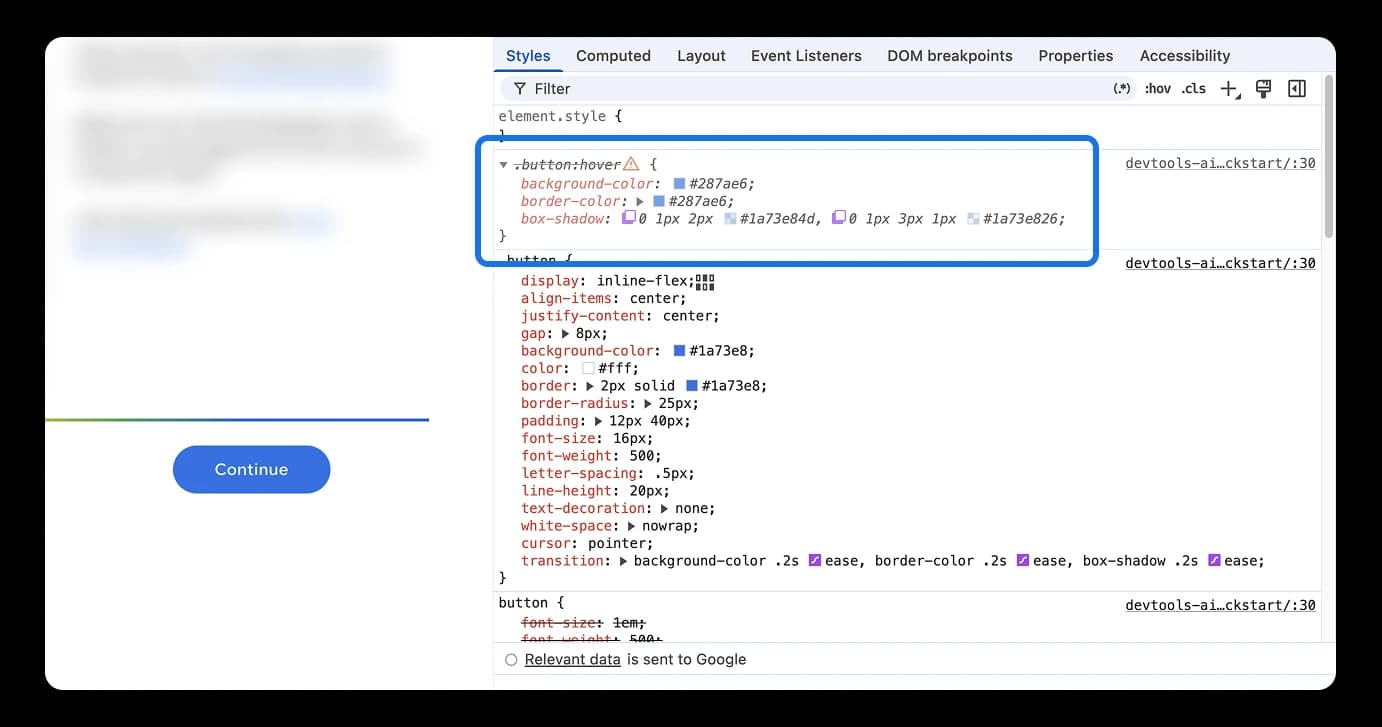
Task: Expand the transition property triangle
Action: point(624,562)
